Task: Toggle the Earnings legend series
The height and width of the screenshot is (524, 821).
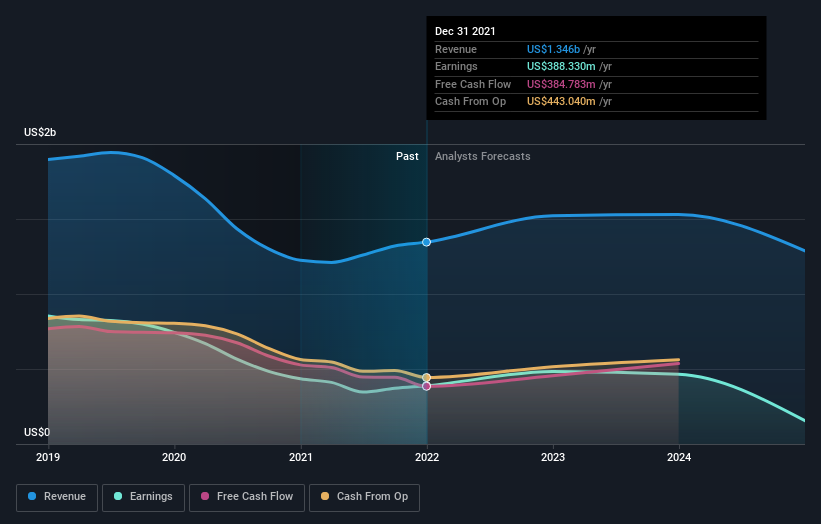Action: click(143, 497)
